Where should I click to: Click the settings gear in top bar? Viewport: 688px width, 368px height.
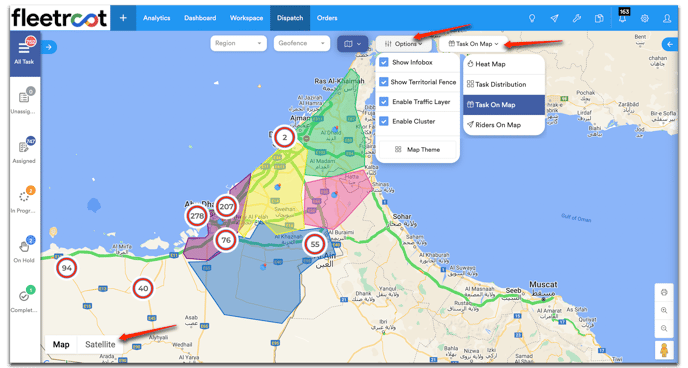click(x=645, y=18)
